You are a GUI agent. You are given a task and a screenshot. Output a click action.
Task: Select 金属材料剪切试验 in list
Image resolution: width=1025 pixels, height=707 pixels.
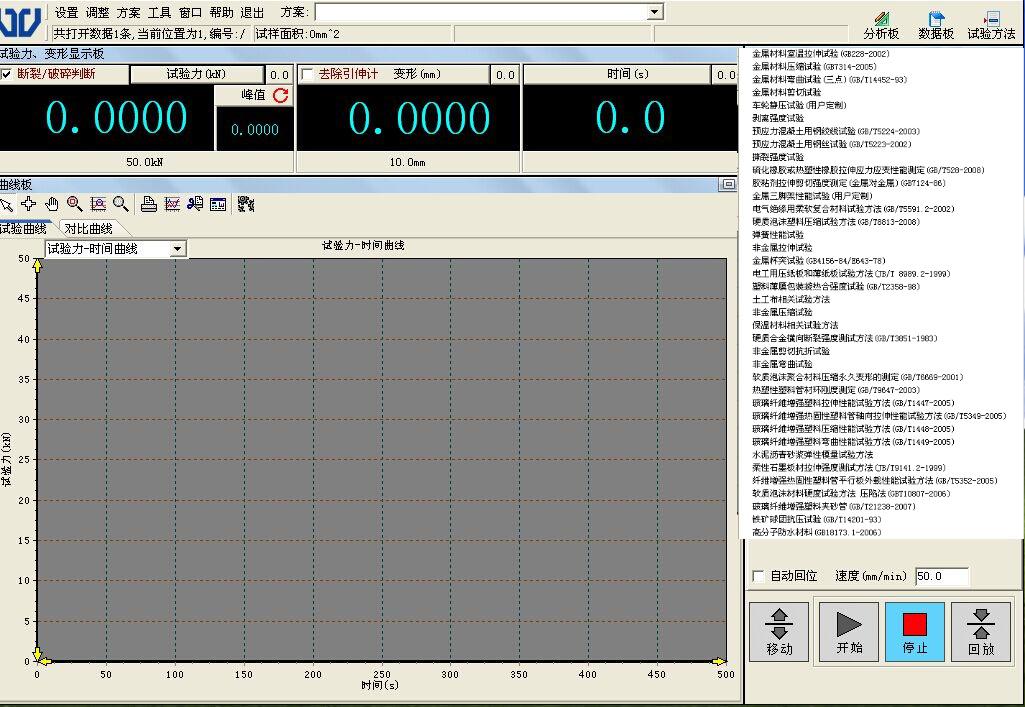pyautogui.click(x=786, y=93)
